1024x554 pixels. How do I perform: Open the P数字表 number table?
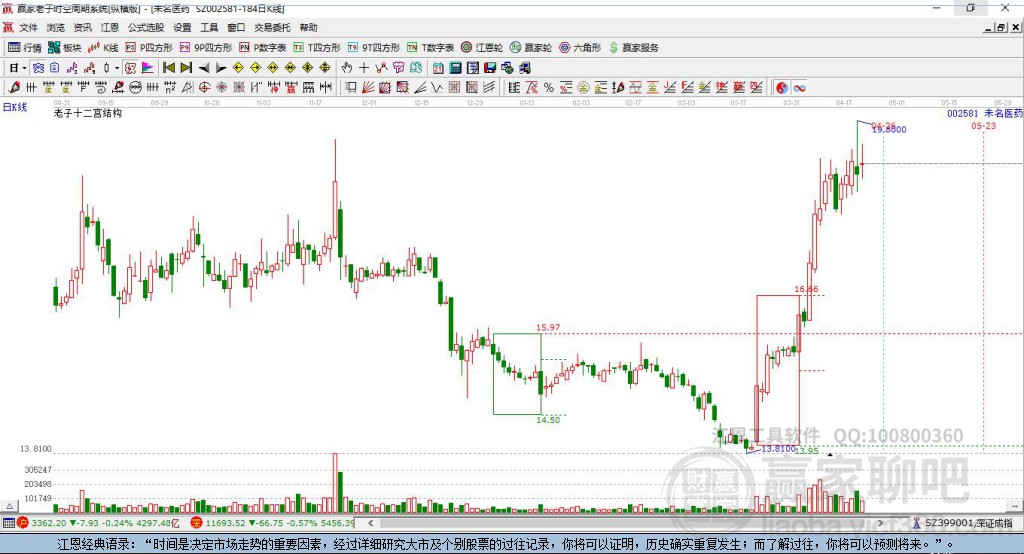point(263,48)
